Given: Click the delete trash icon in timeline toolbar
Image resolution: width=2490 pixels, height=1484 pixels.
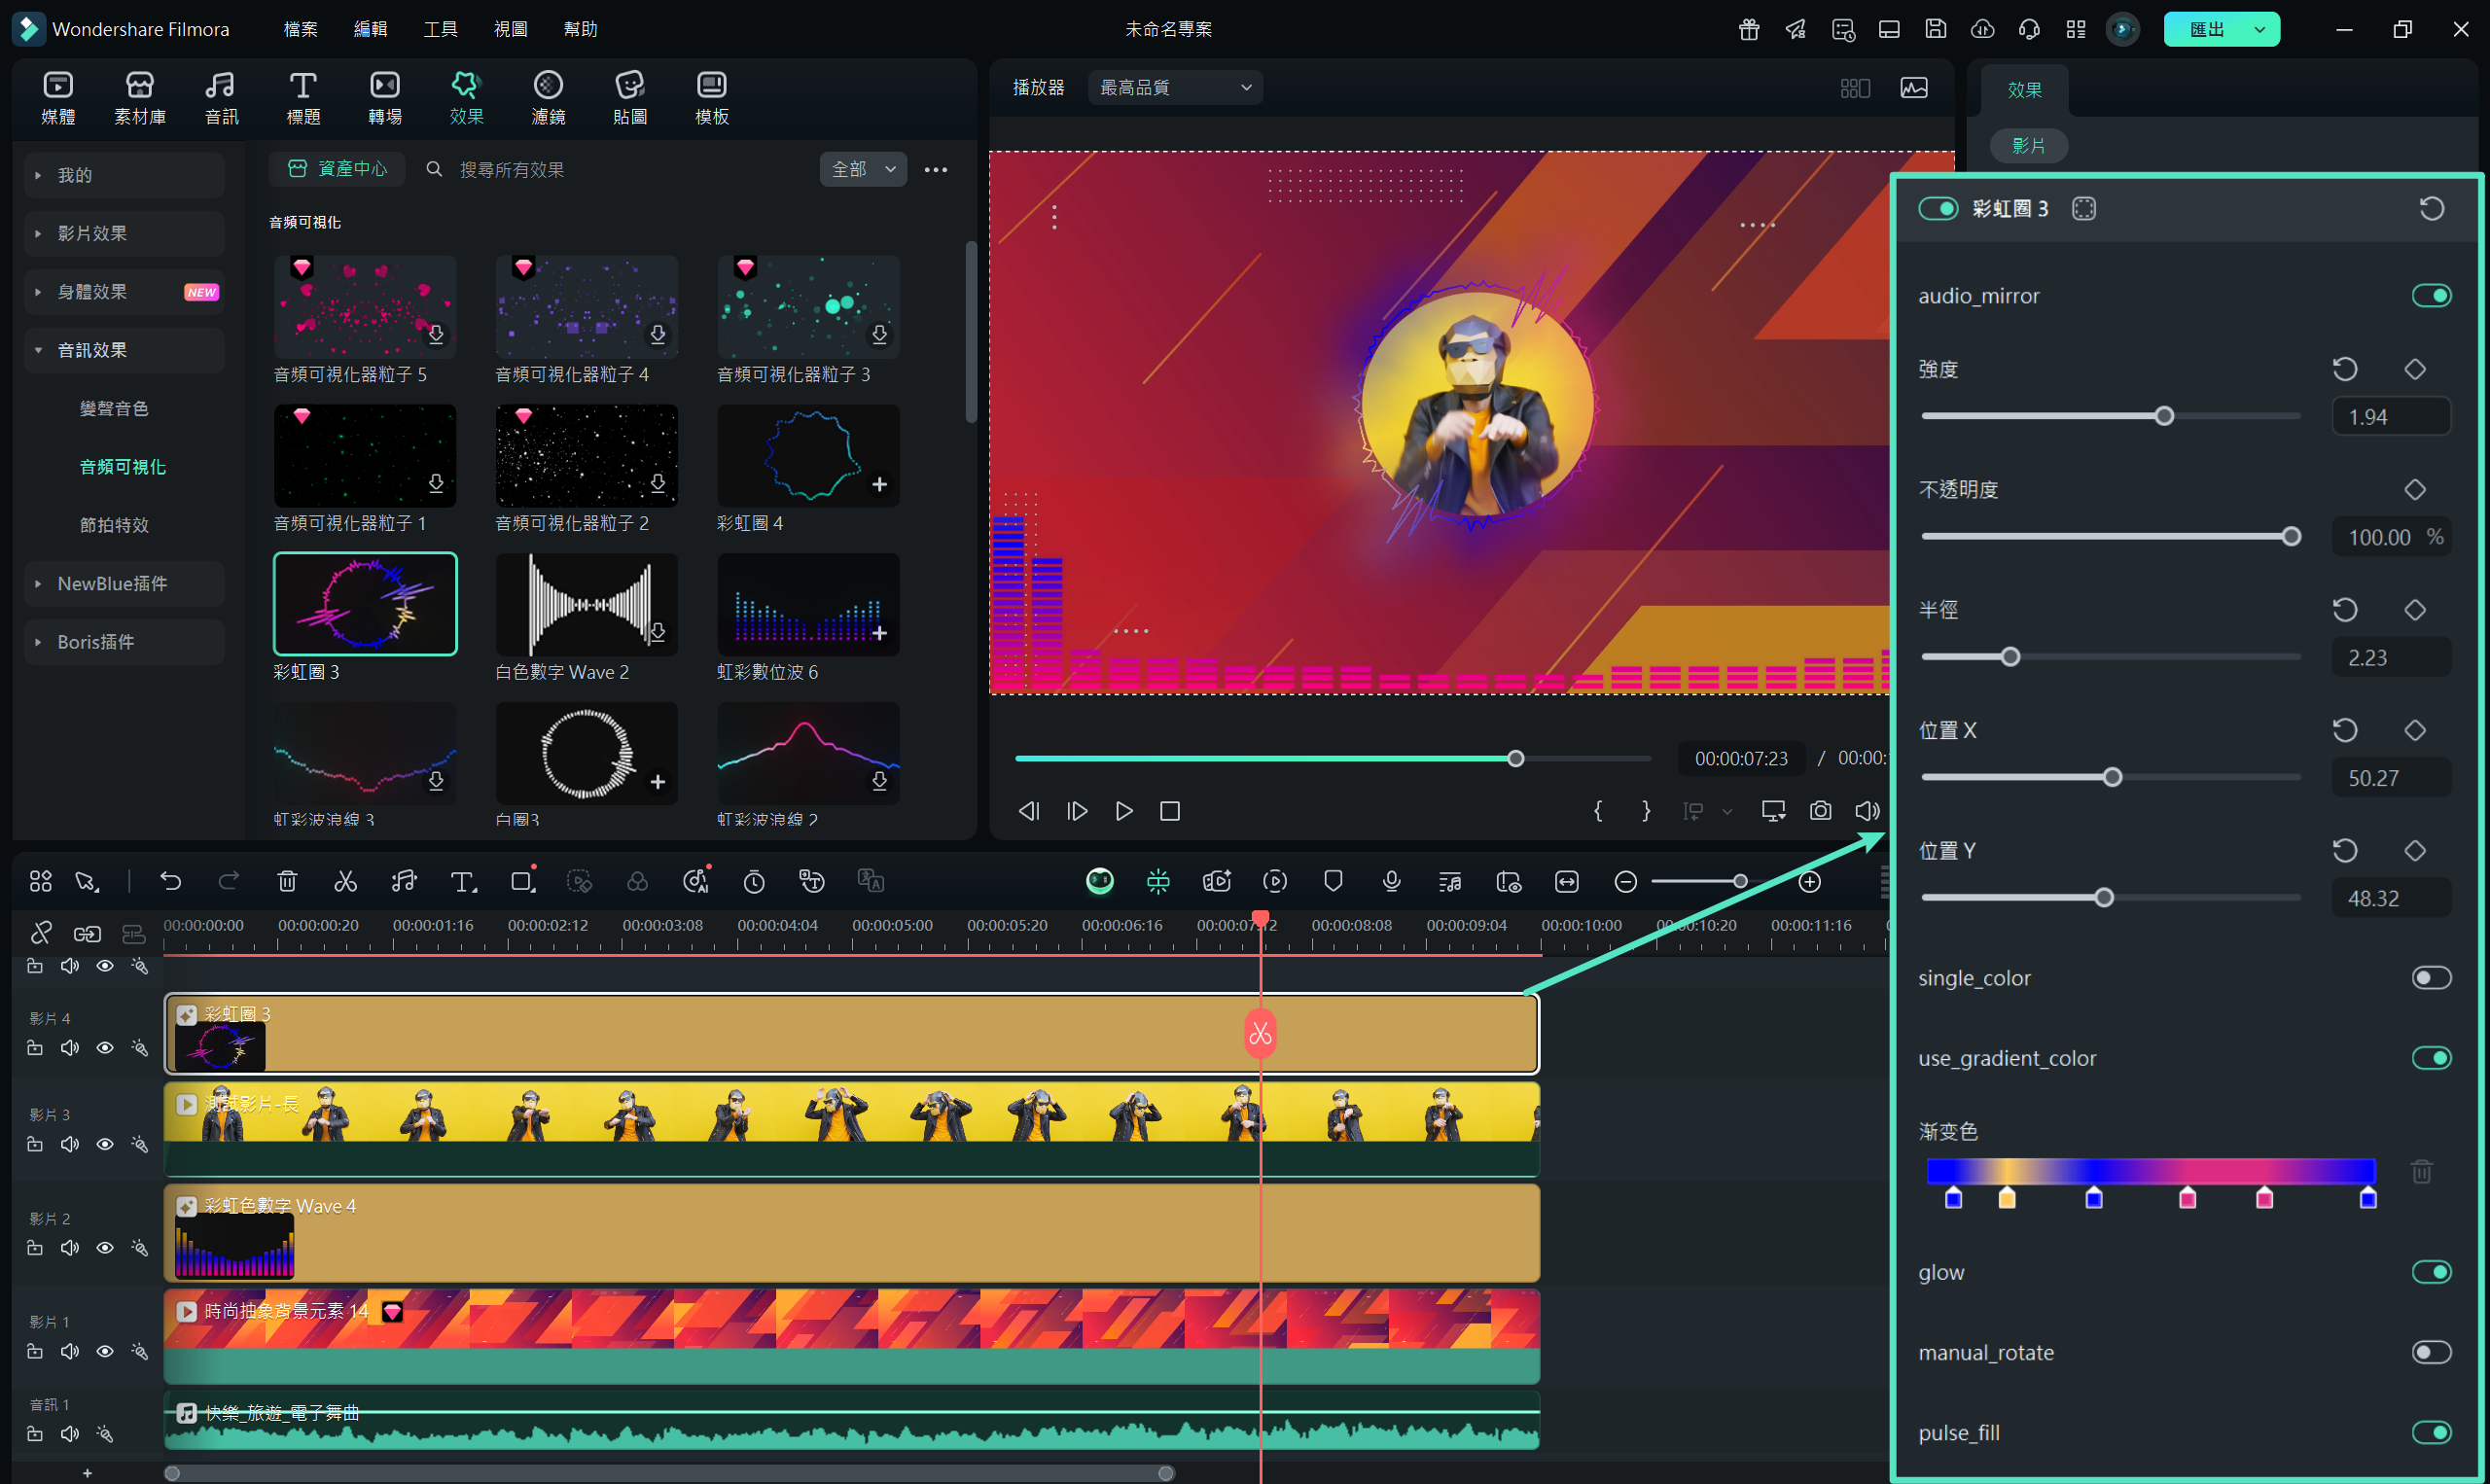Looking at the screenshot, I should pyautogui.click(x=287, y=881).
